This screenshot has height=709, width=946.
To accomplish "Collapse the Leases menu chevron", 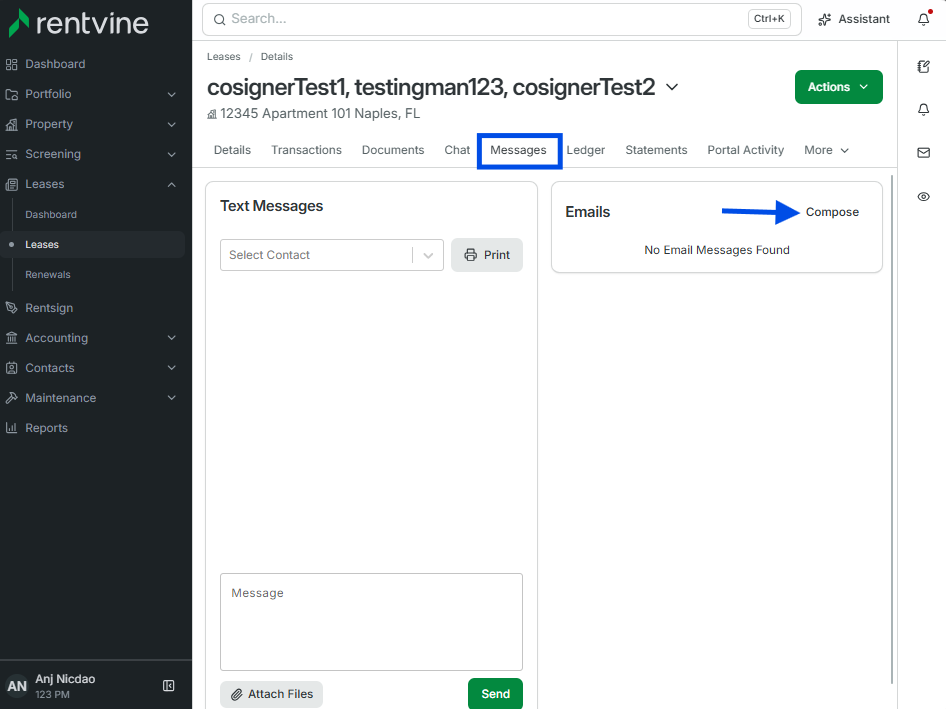I will click(x=171, y=185).
